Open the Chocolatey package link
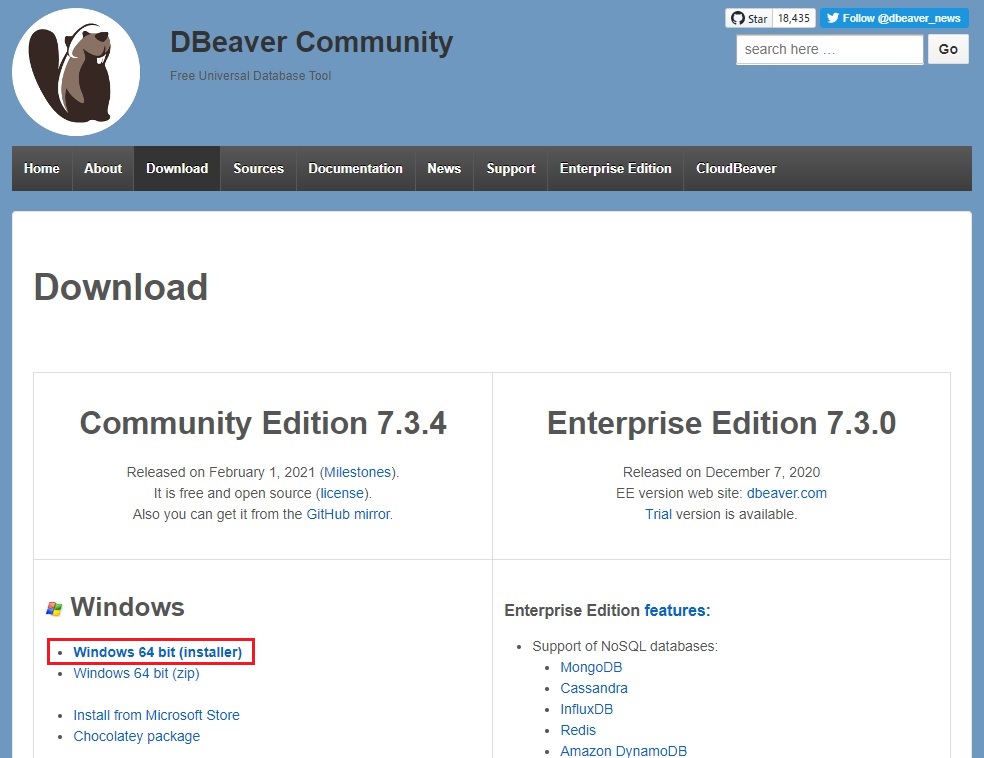 (137, 736)
